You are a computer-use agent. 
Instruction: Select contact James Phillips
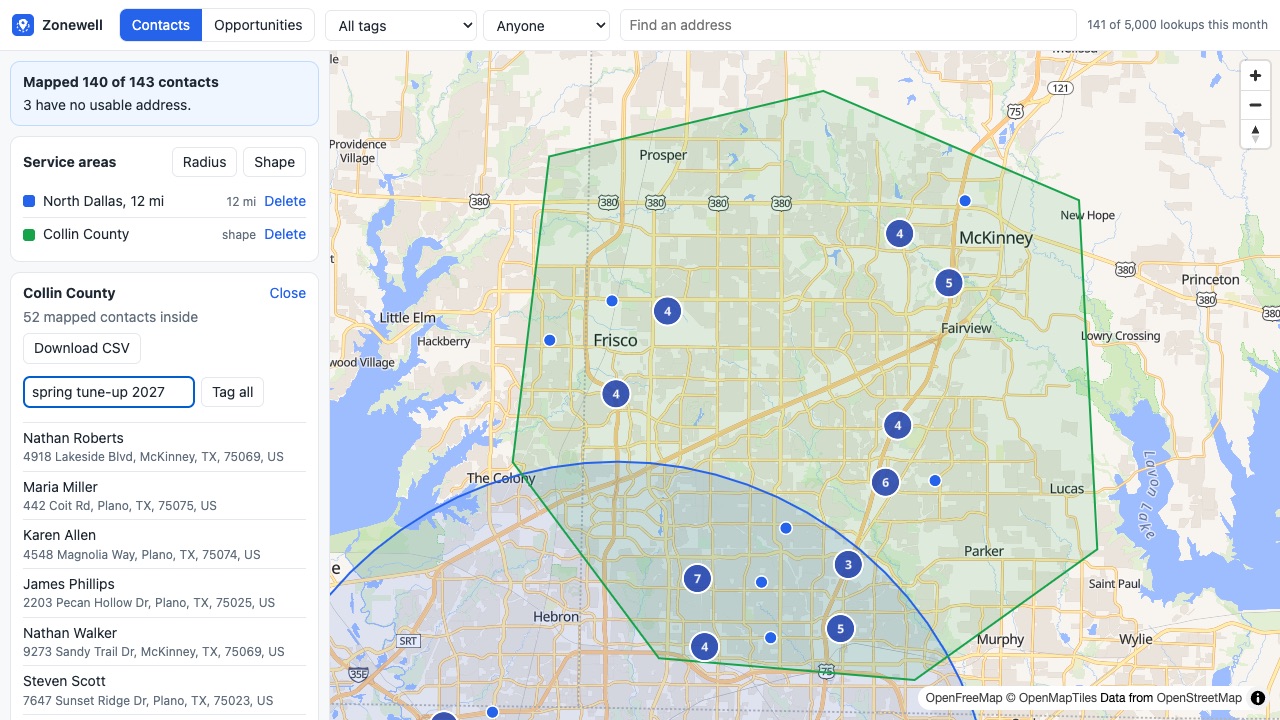click(164, 593)
